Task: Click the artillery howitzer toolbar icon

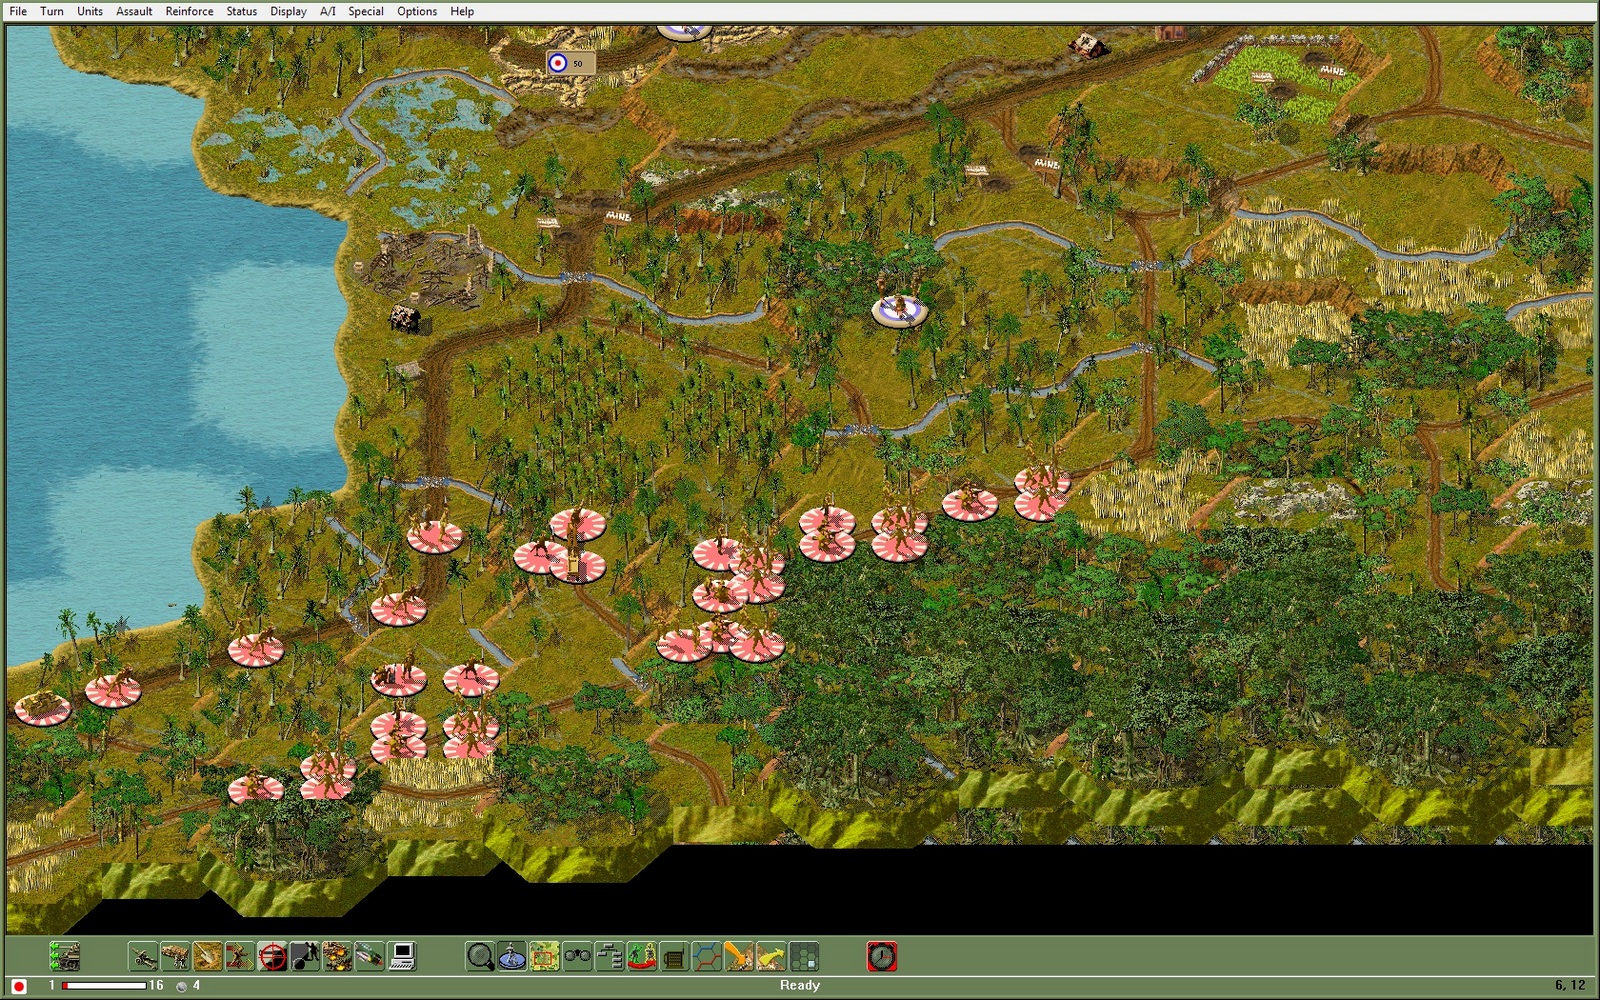Action: pos(143,957)
